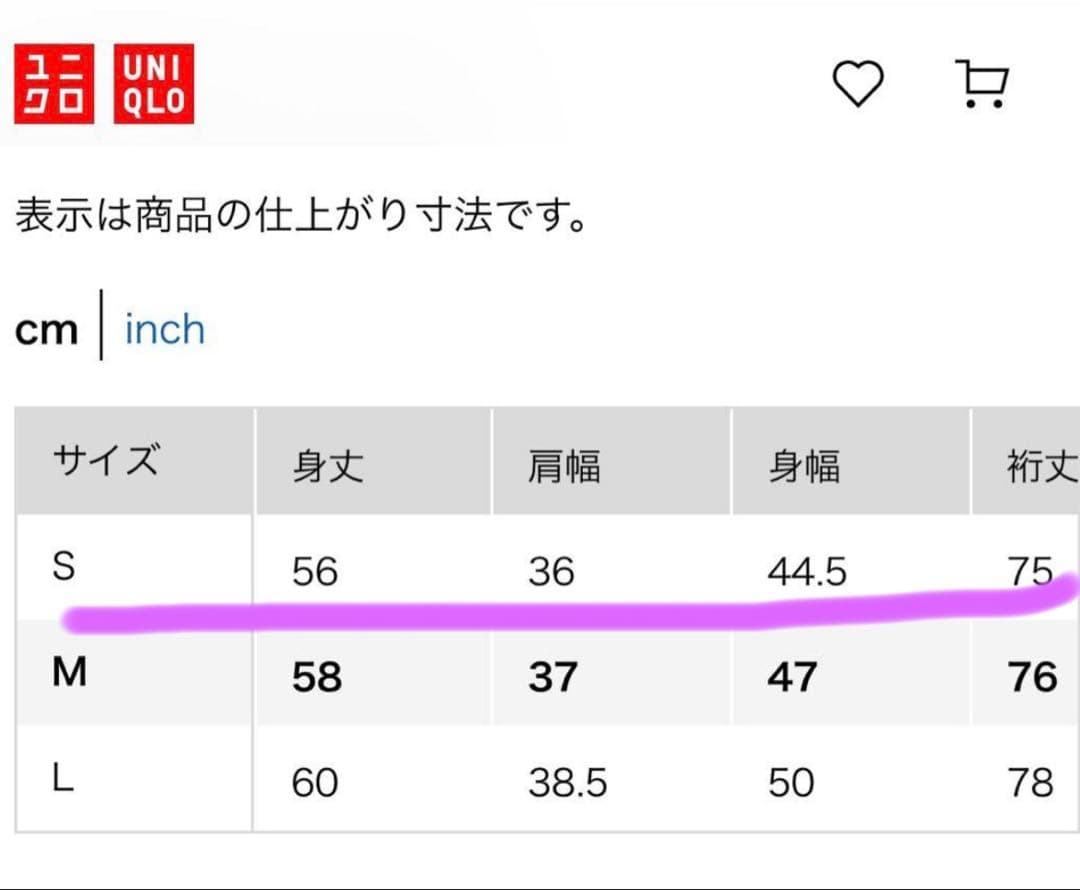
Task: Click the 表示は商品の仕上がり寸法です note text
Action: 300,217
